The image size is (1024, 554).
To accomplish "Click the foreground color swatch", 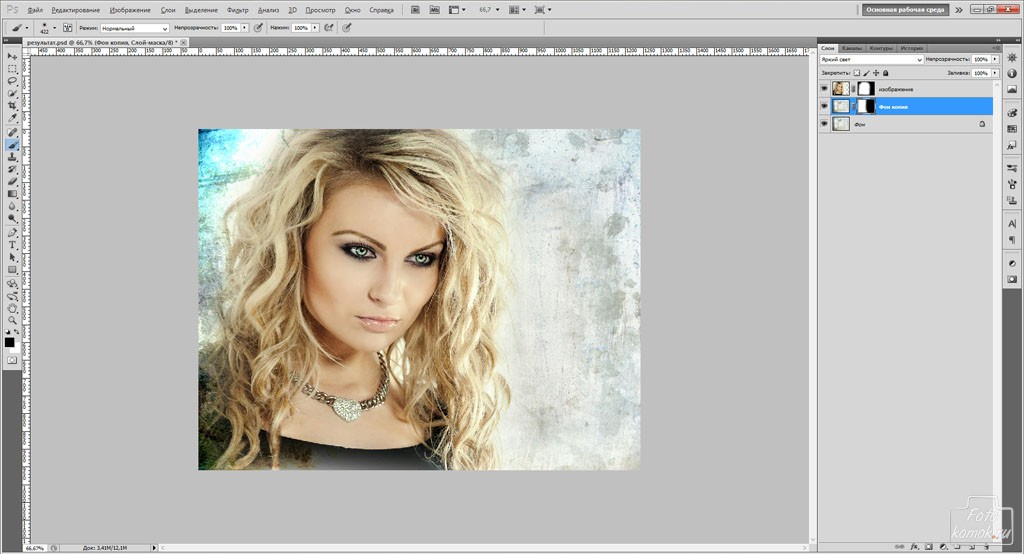I will pyautogui.click(x=9, y=342).
